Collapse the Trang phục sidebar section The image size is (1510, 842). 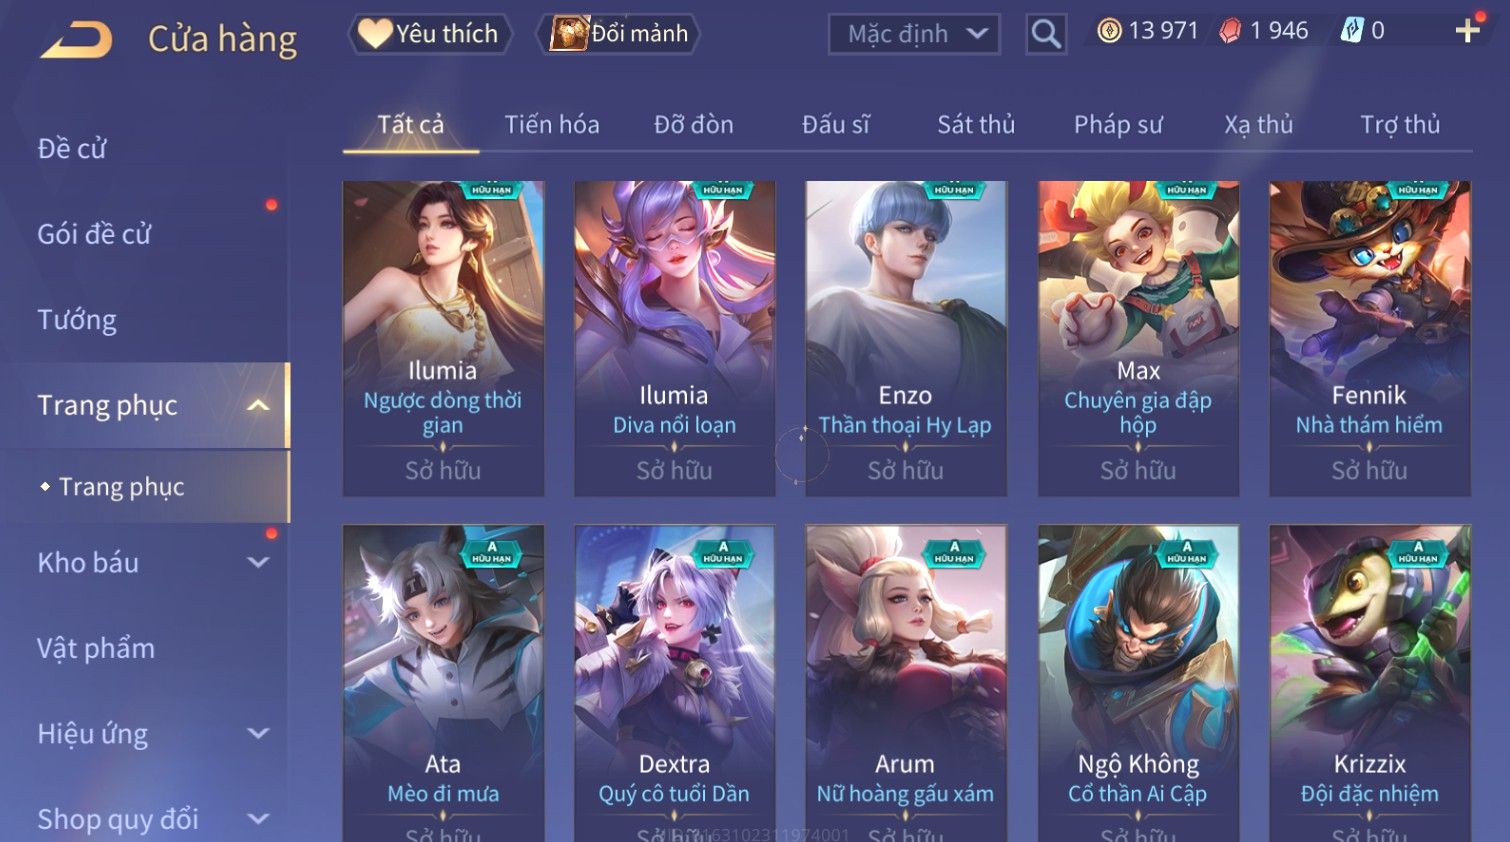coord(258,405)
